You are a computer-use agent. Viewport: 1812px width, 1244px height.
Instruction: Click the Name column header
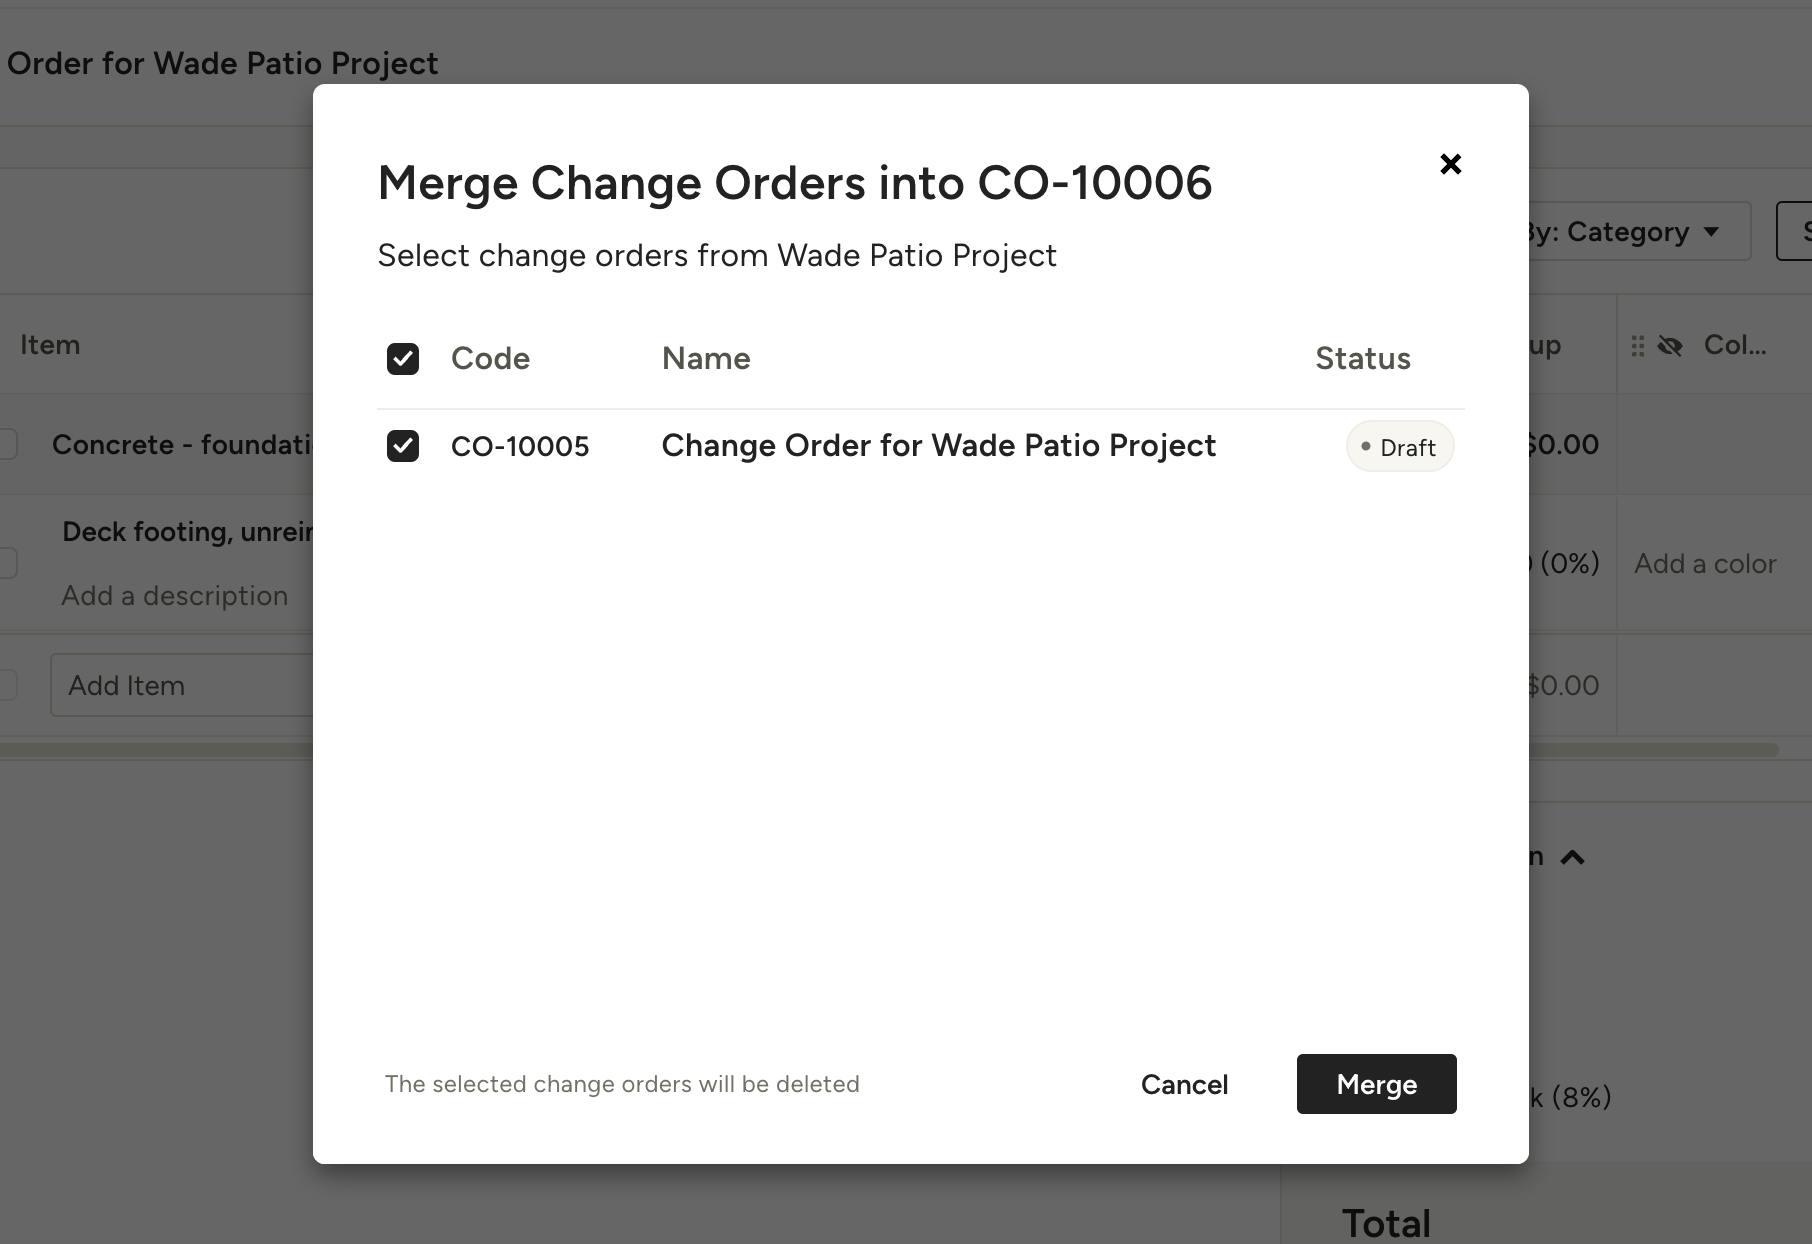point(706,359)
